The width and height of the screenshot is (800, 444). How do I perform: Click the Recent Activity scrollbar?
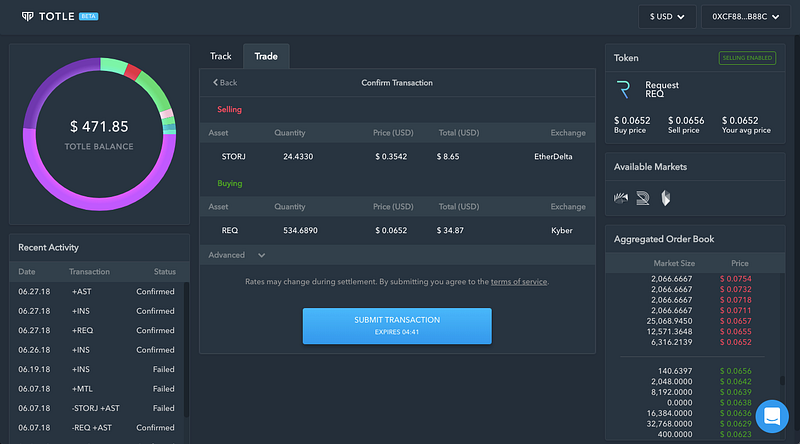(186, 350)
